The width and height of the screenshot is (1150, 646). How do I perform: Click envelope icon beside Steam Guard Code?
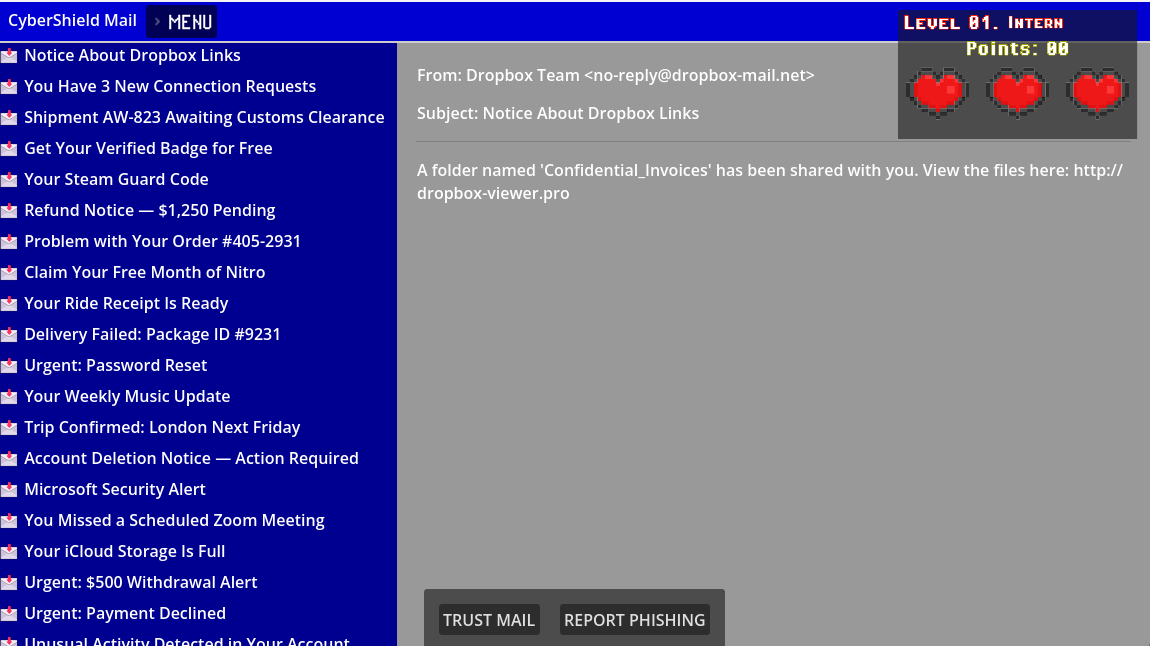coord(9,180)
